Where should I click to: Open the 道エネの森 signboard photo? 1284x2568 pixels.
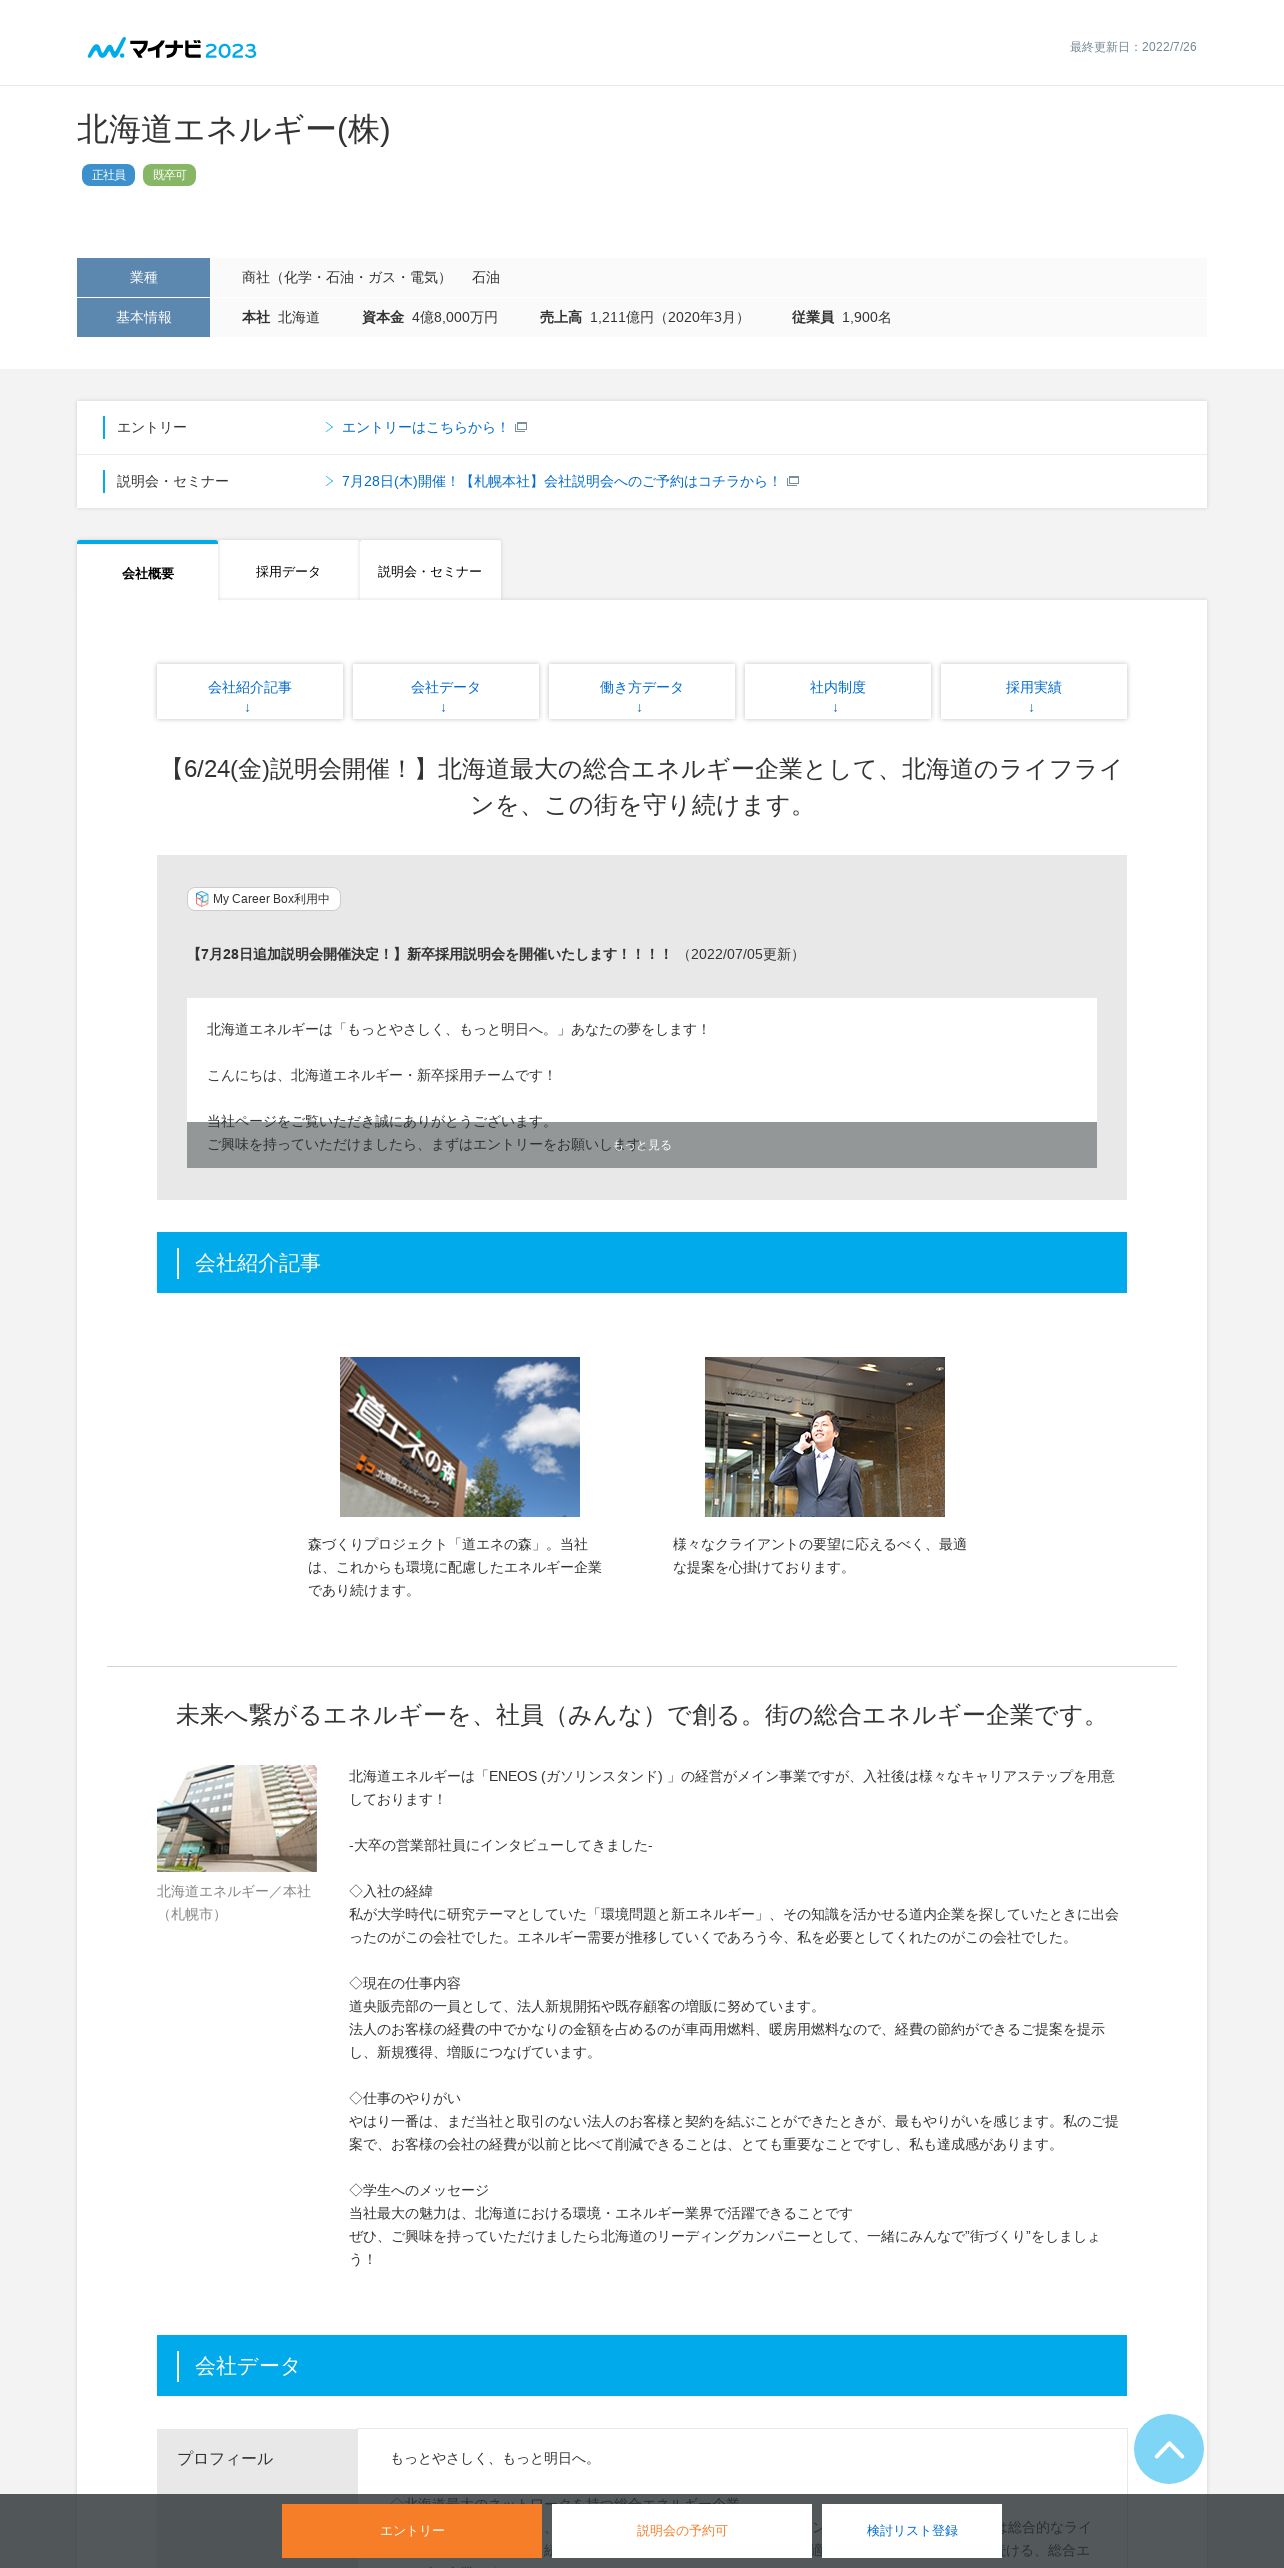[460, 1437]
